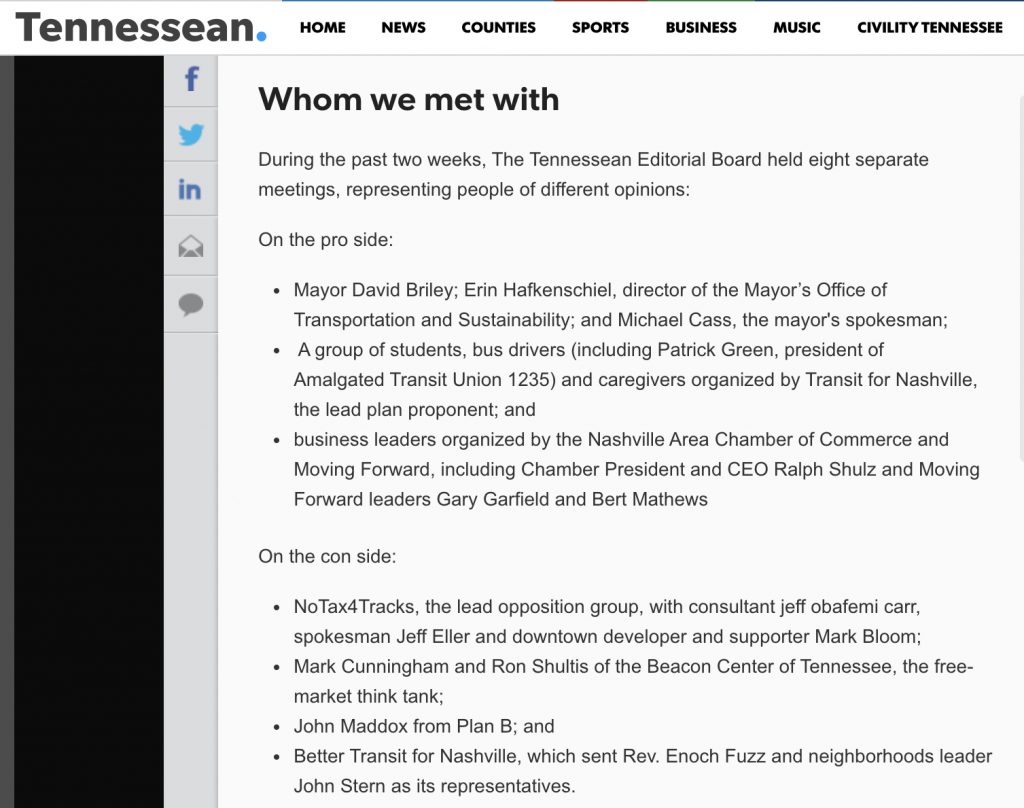Open the BUSINESS section
The height and width of the screenshot is (808, 1024).
point(700,28)
